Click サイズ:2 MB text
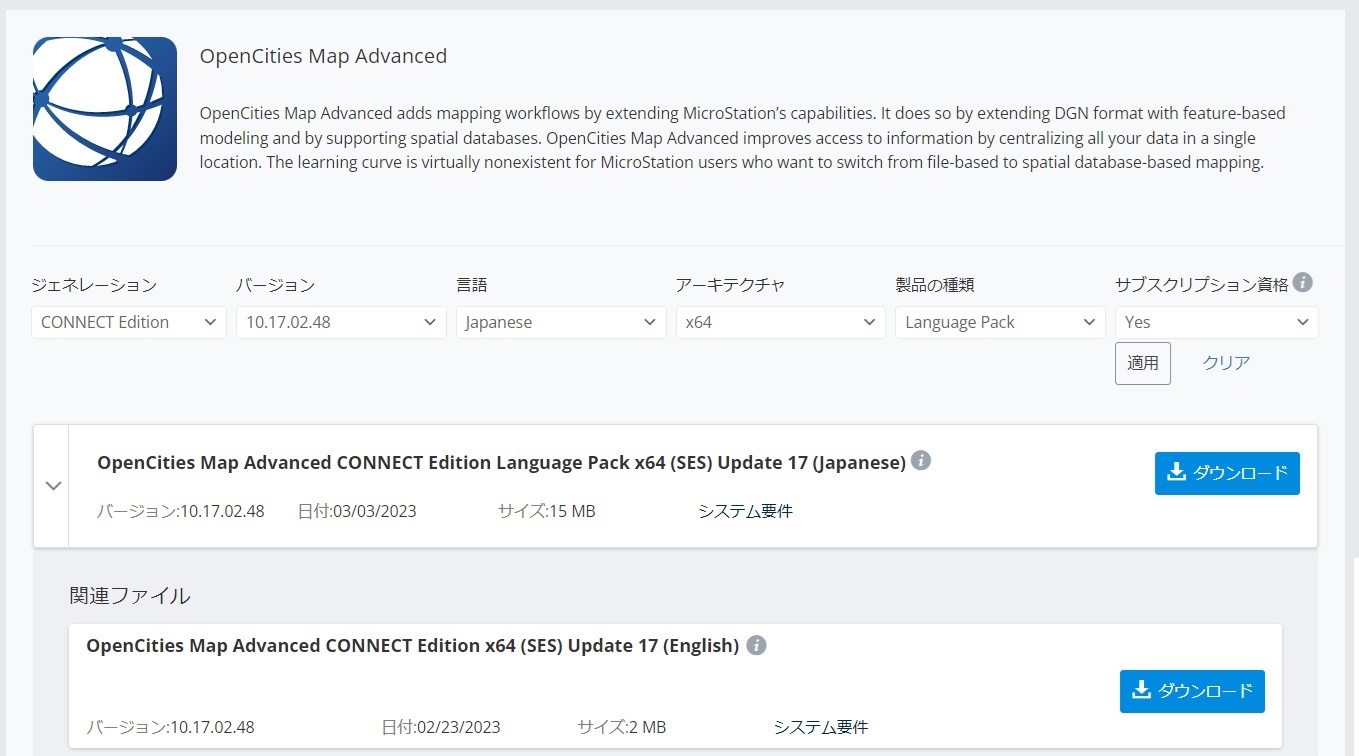The width and height of the screenshot is (1359, 756). click(x=622, y=727)
